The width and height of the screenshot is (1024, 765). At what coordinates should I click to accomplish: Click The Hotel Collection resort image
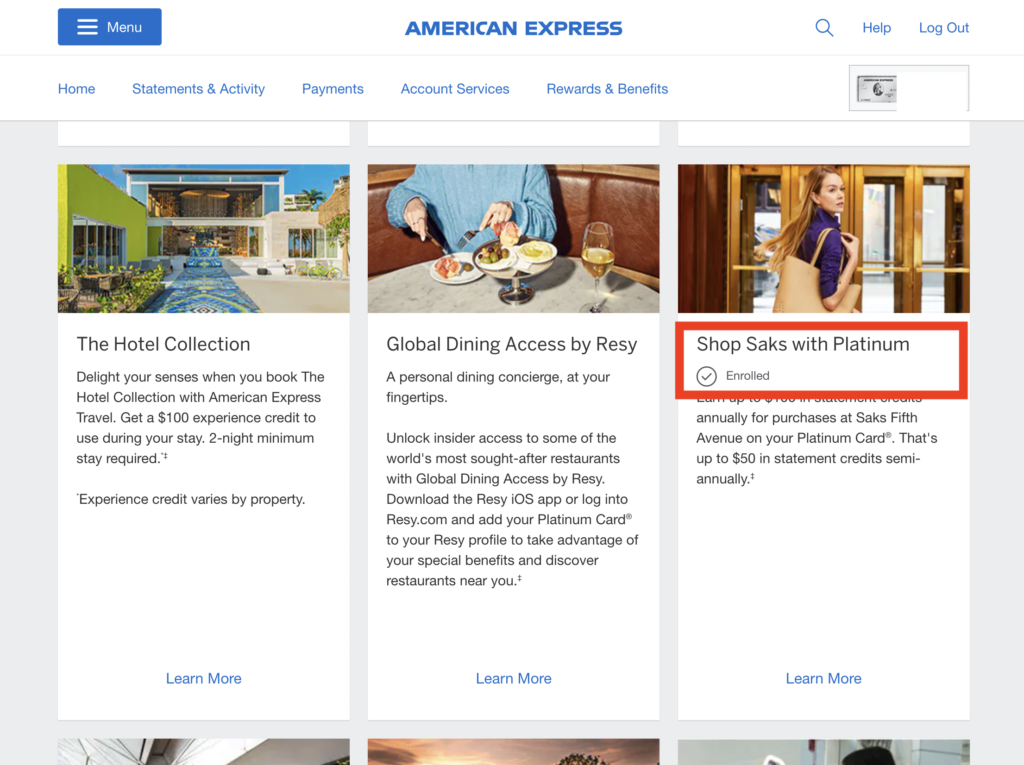(204, 238)
